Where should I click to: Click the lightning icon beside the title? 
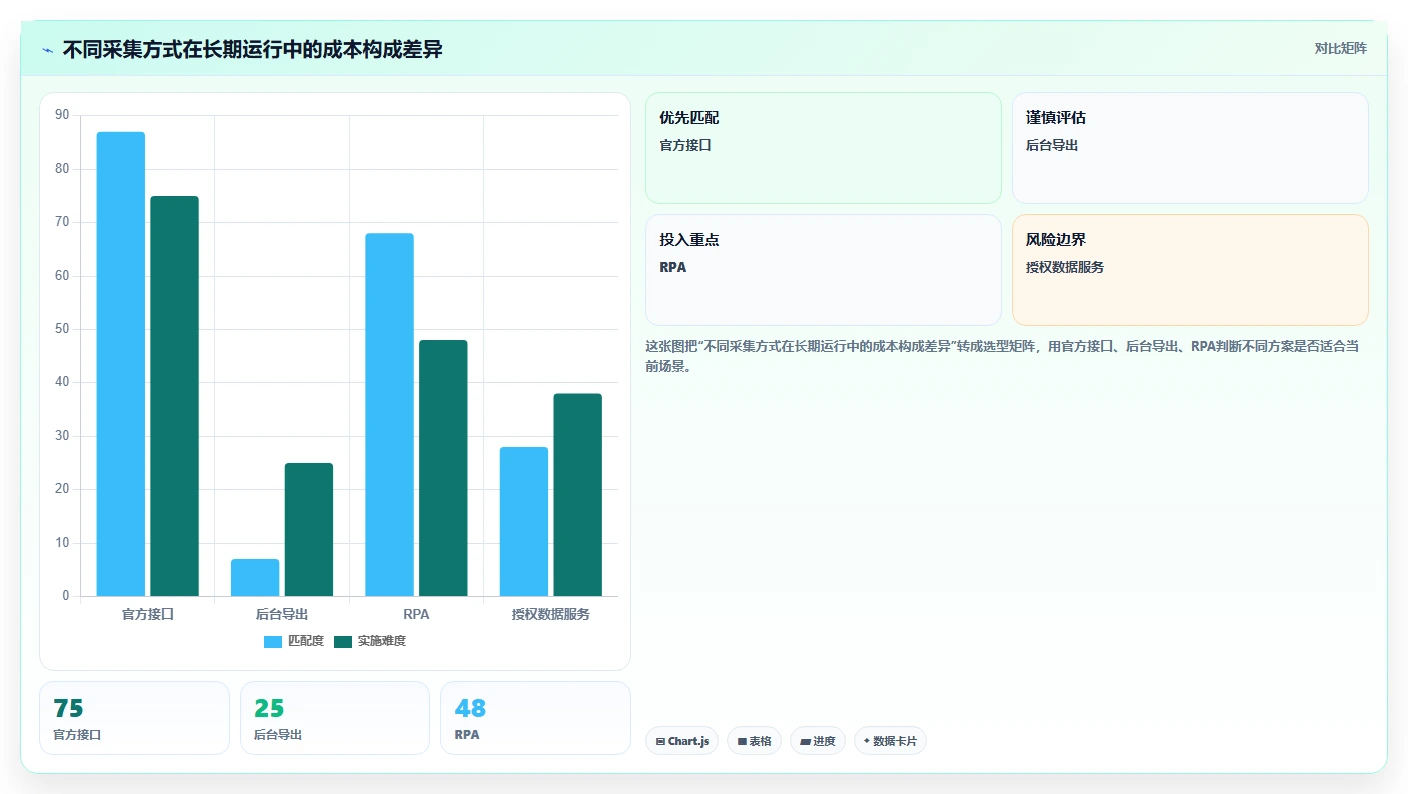[x=48, y=50]
